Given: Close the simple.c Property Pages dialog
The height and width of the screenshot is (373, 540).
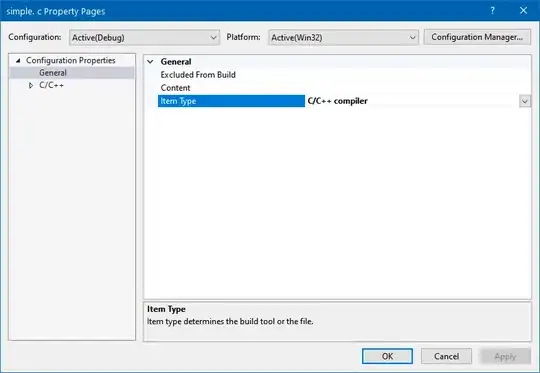Looking at the screenshot, I should coord(523,11).
